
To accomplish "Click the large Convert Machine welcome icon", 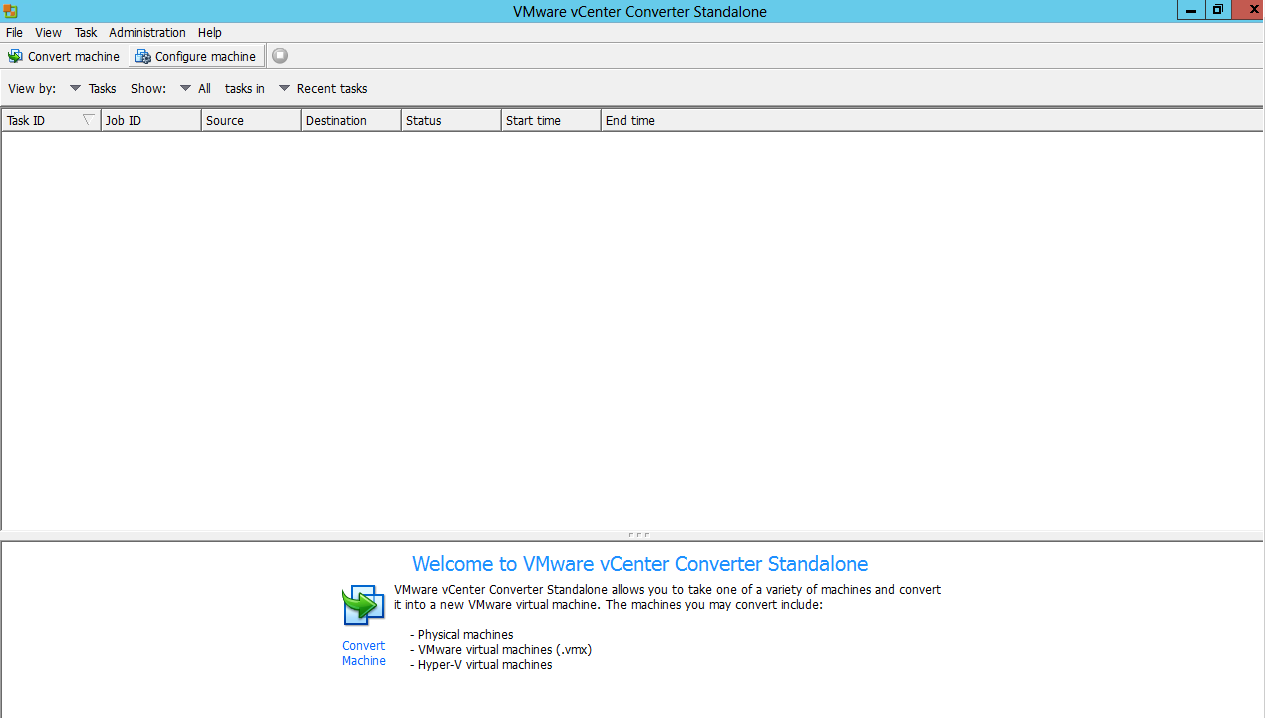I will 363,606.
